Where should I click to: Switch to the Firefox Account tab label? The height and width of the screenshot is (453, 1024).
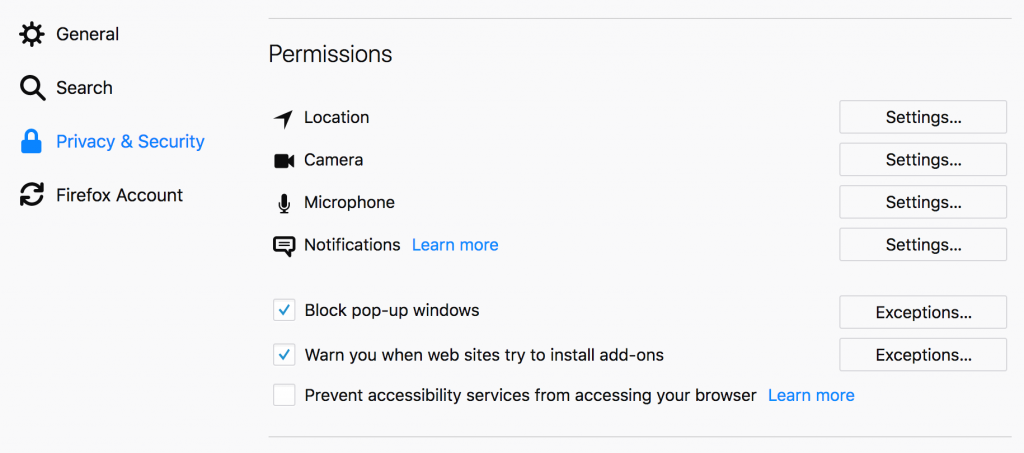[x=119, y=195]
